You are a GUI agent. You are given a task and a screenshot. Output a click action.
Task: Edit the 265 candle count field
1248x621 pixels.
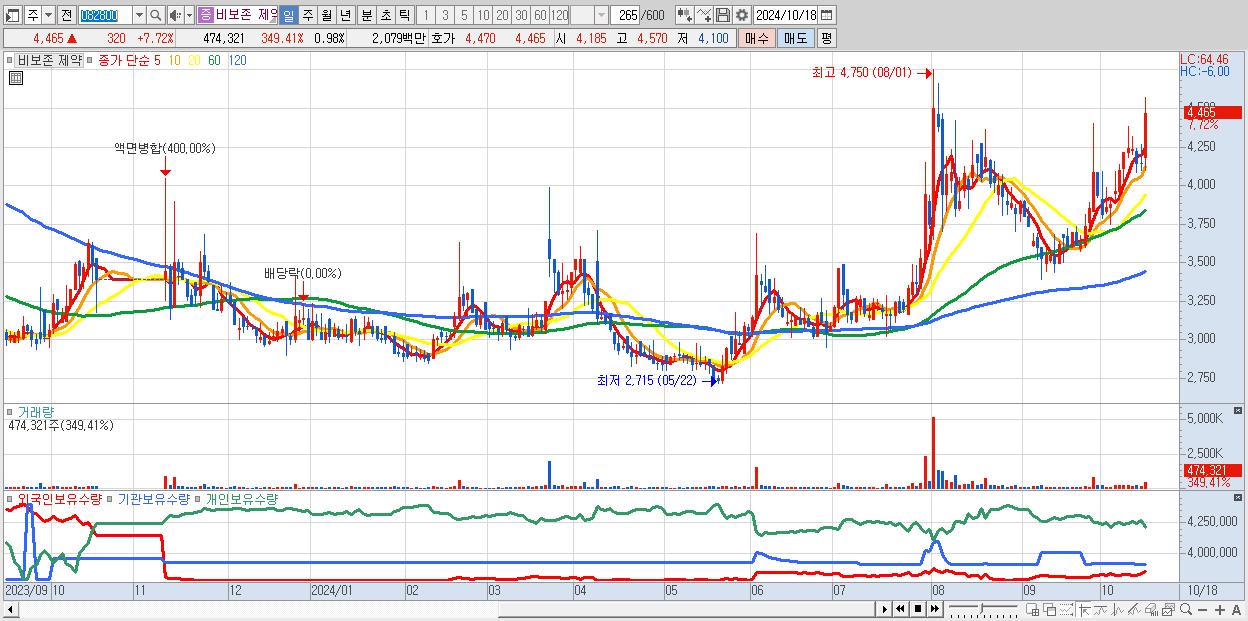click(x=626, y=15)
